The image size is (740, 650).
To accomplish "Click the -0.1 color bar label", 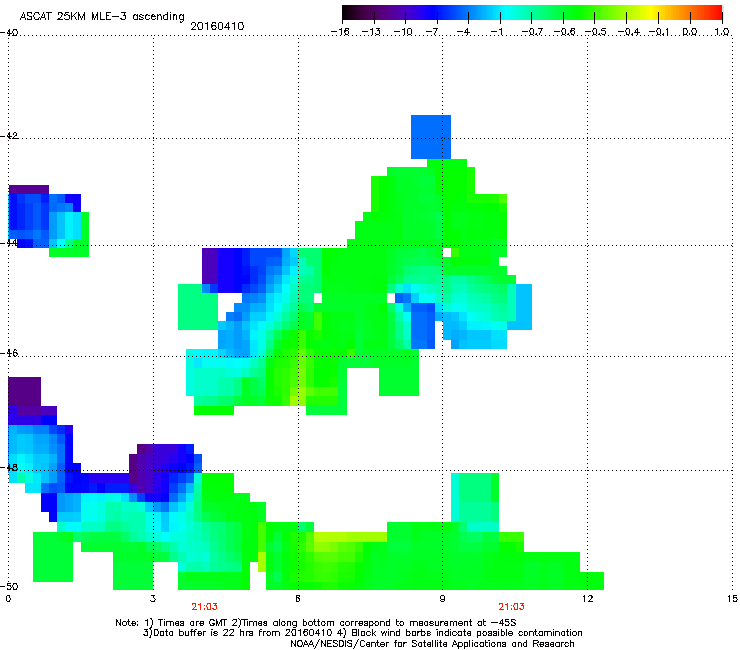I will [x=659, y=32].
